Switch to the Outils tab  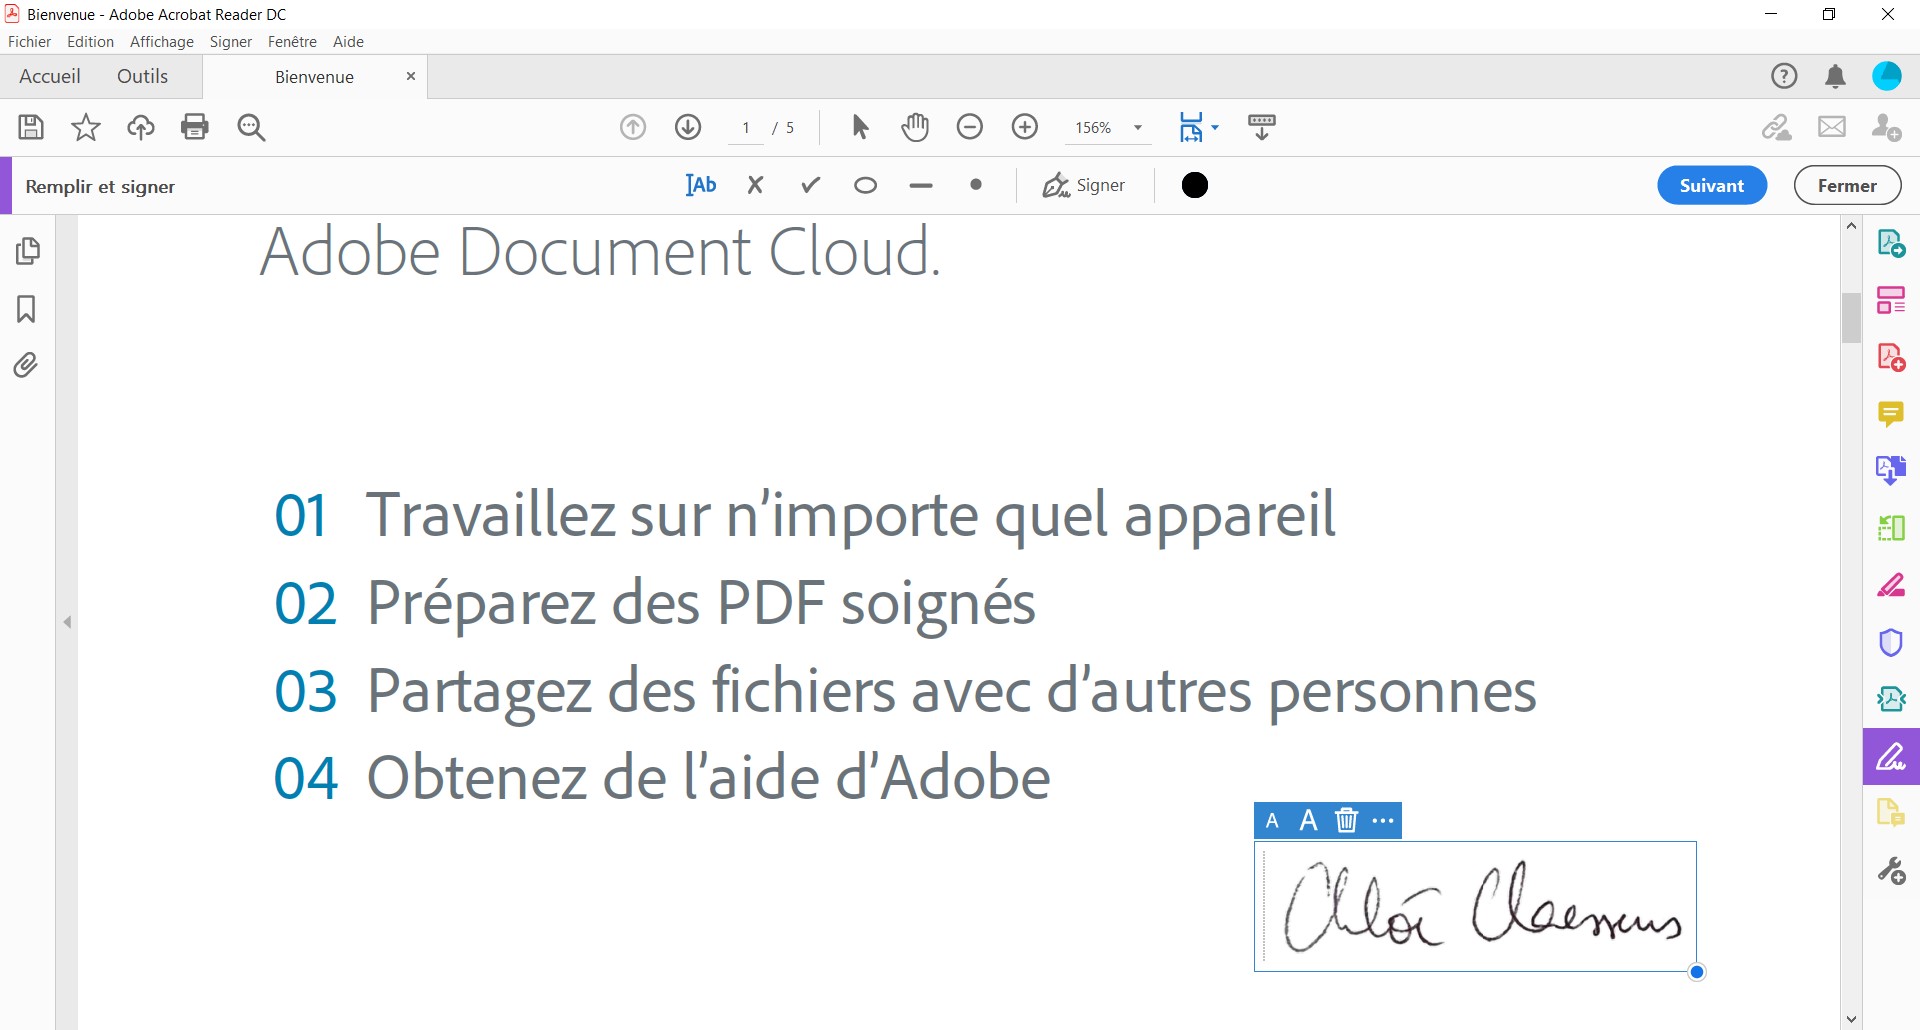(142, 77)
